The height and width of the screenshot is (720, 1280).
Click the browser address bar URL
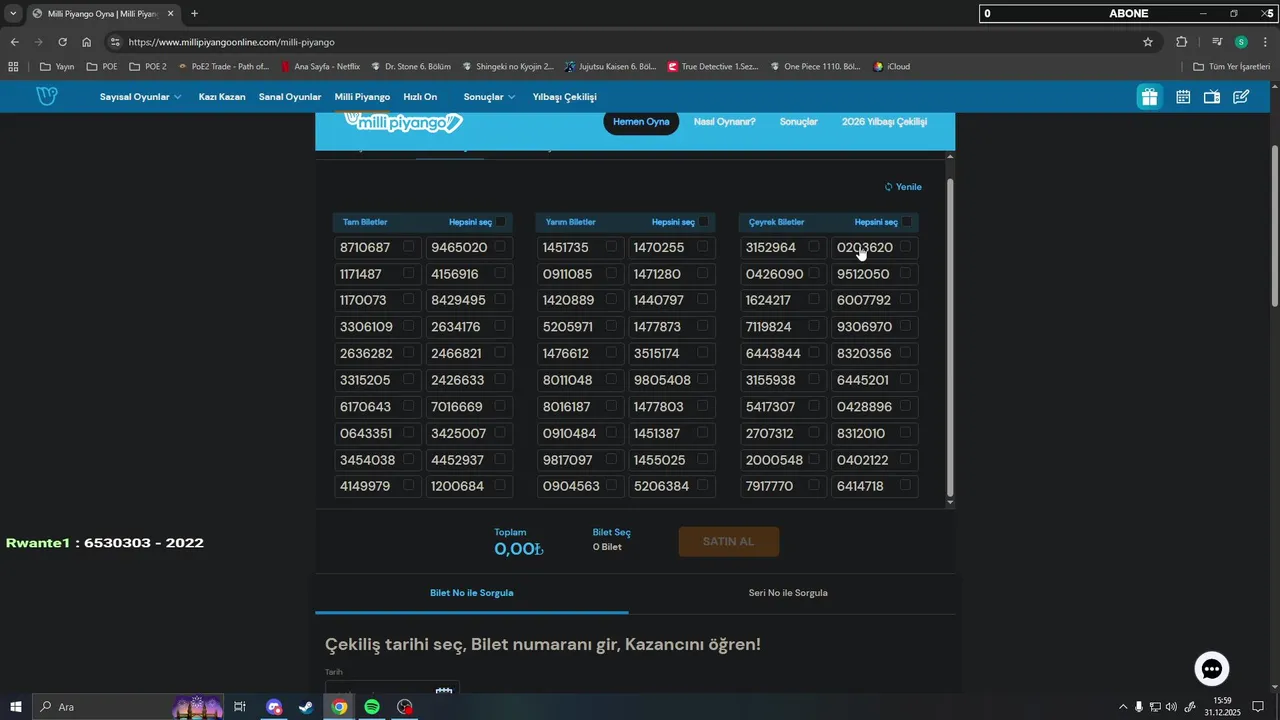coord(232,42)
